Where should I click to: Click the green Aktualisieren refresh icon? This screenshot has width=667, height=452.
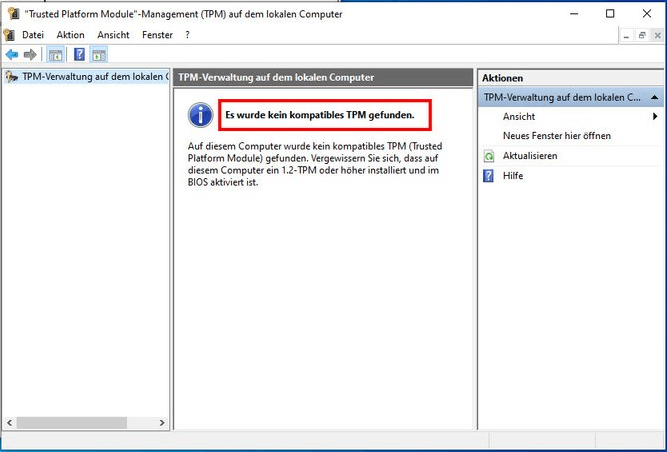[489, 156]
